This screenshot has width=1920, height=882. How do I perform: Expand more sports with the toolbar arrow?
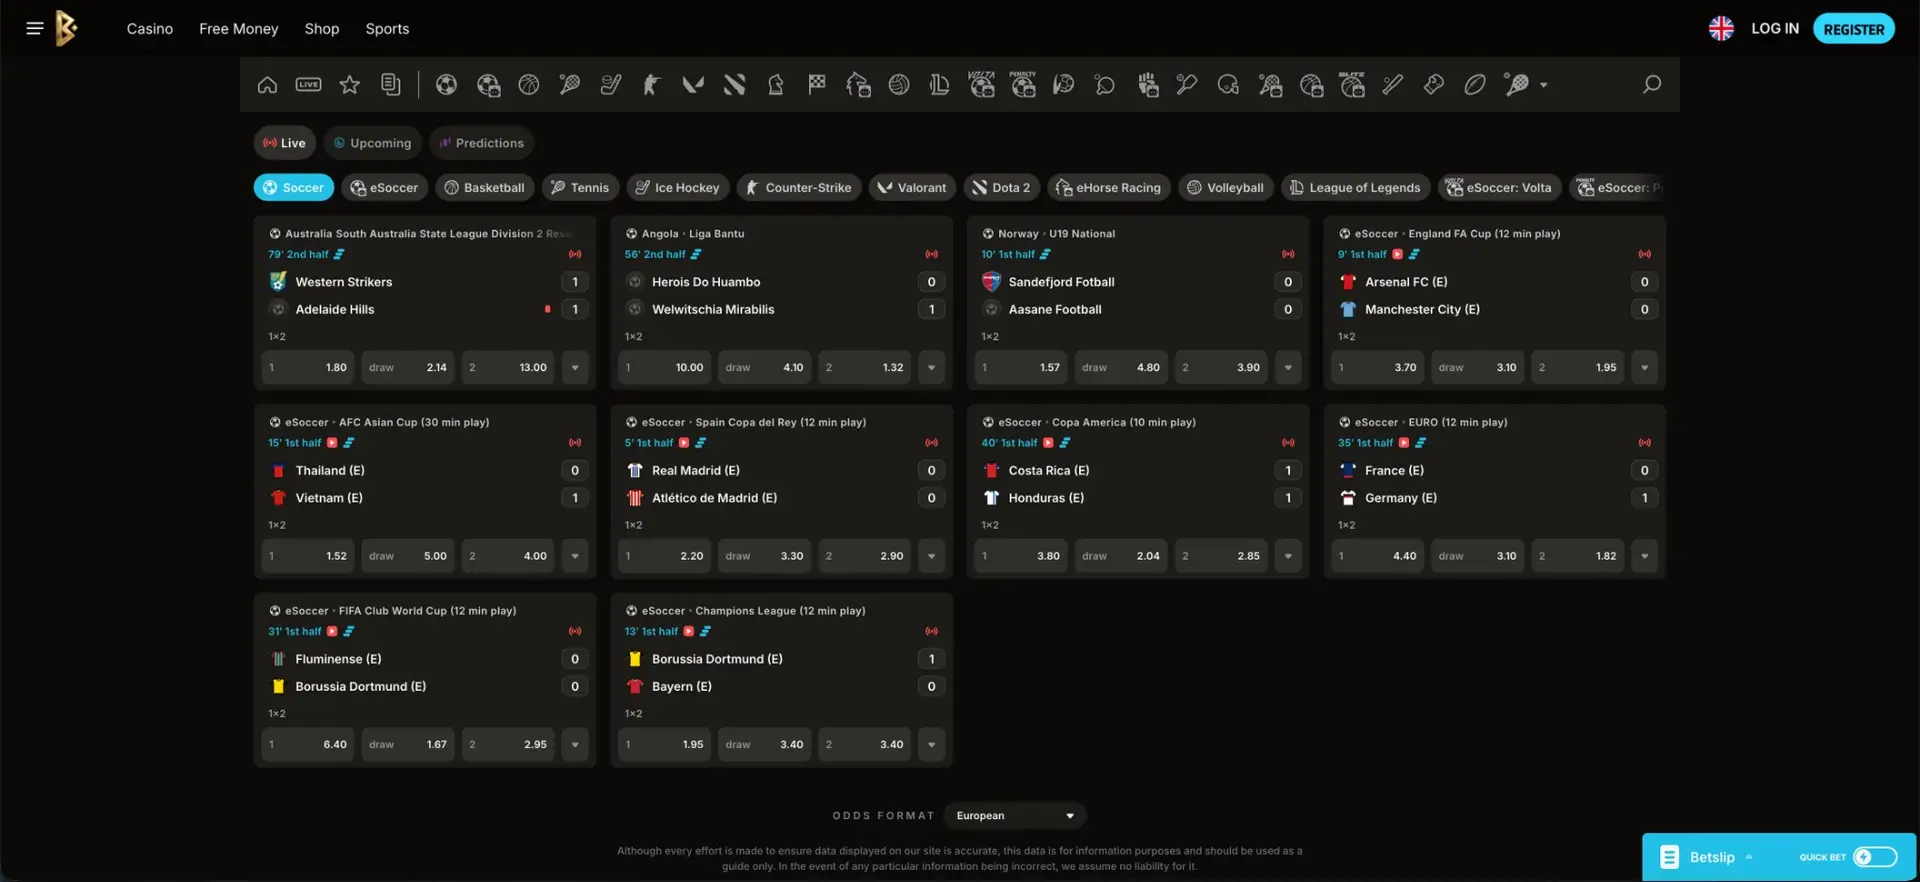tap(1544, 85)
